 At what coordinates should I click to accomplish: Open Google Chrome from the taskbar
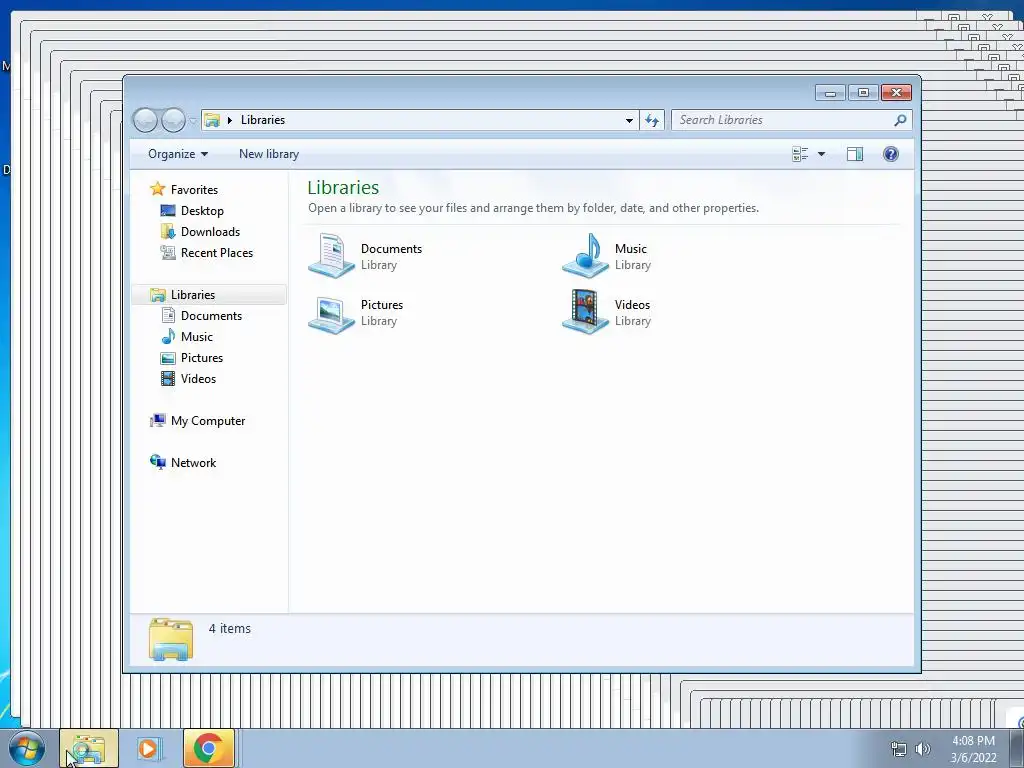pos(209,748)
